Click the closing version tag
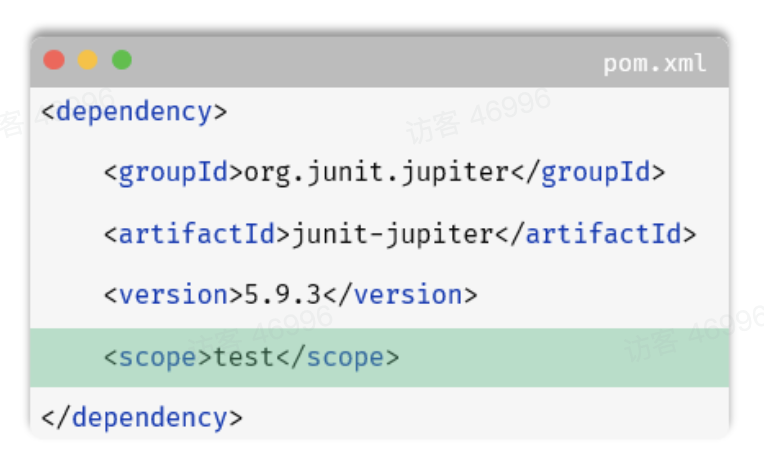Viewport: 764px width, 460px height. (x=400, y=295)
